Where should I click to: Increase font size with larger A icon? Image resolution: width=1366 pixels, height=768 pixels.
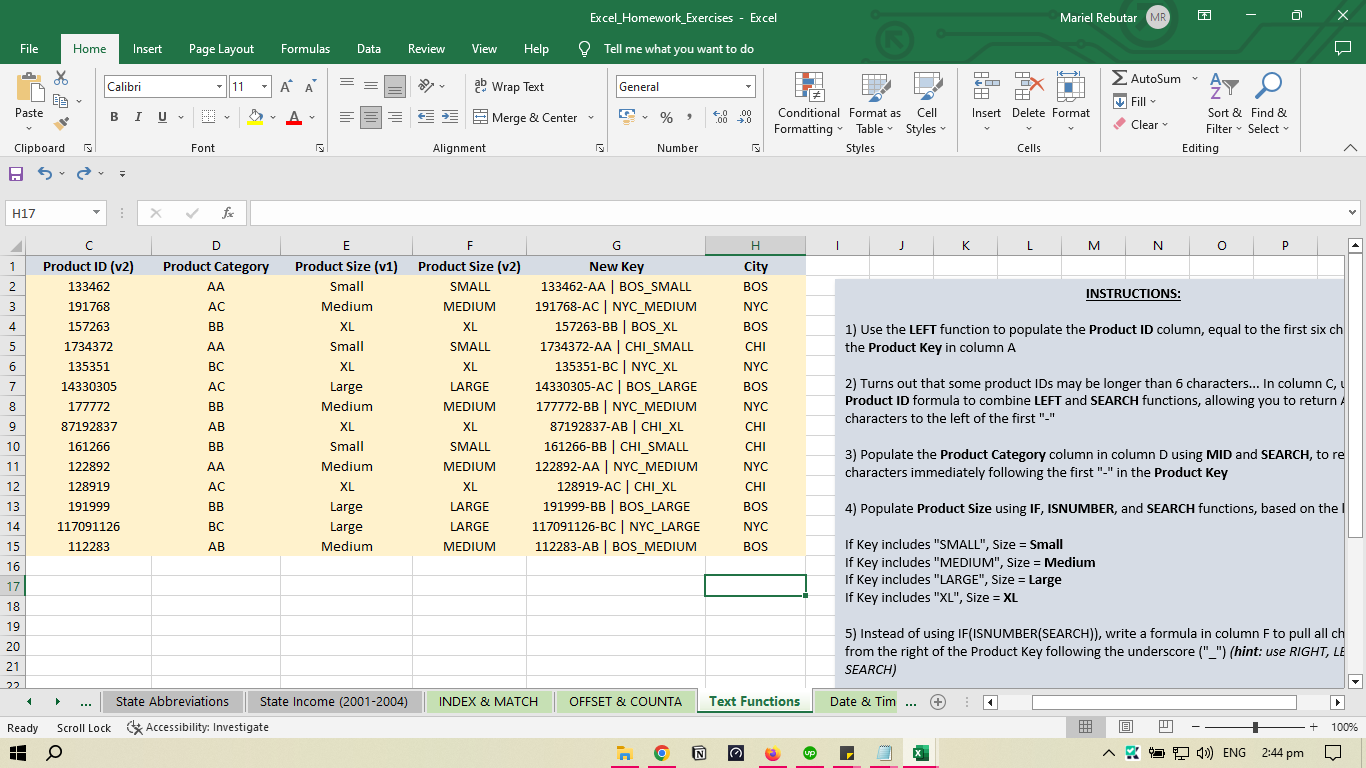coord(287,87)
